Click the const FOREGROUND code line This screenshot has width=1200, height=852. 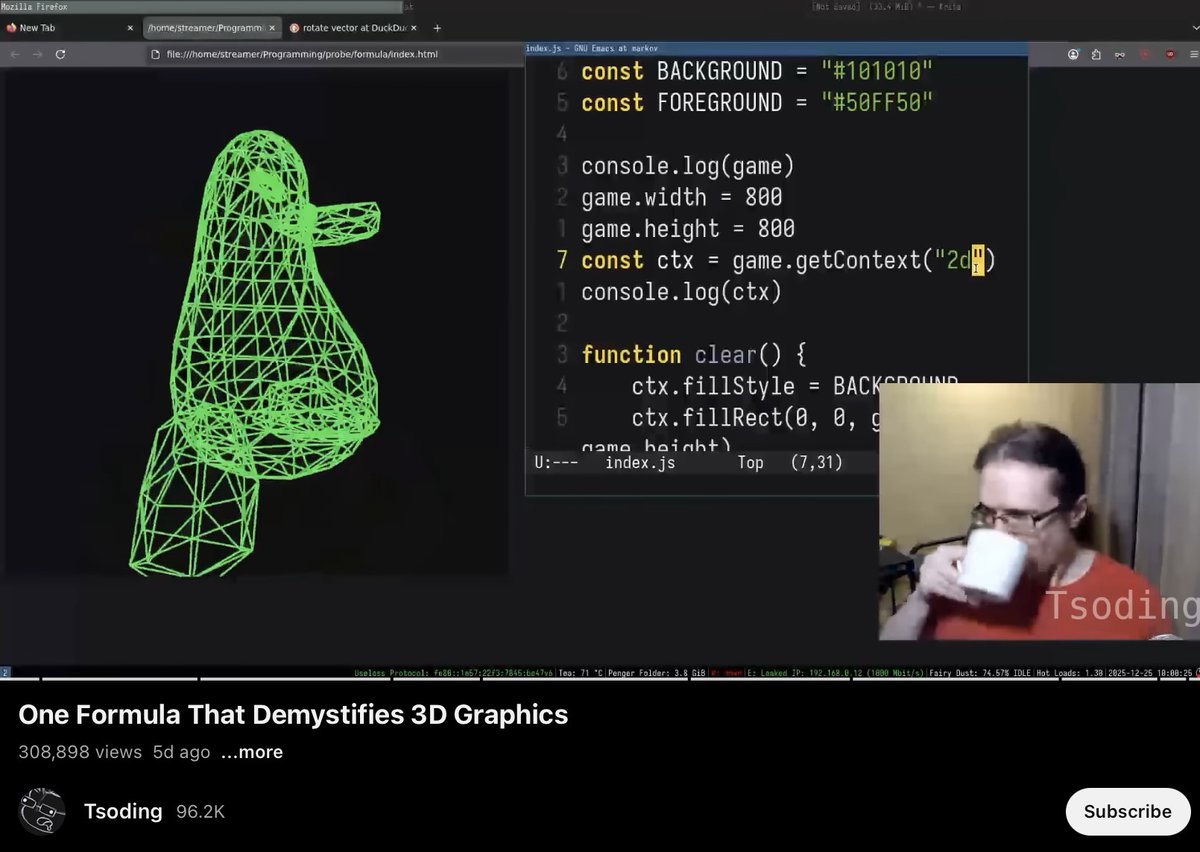tap(757, 102)
